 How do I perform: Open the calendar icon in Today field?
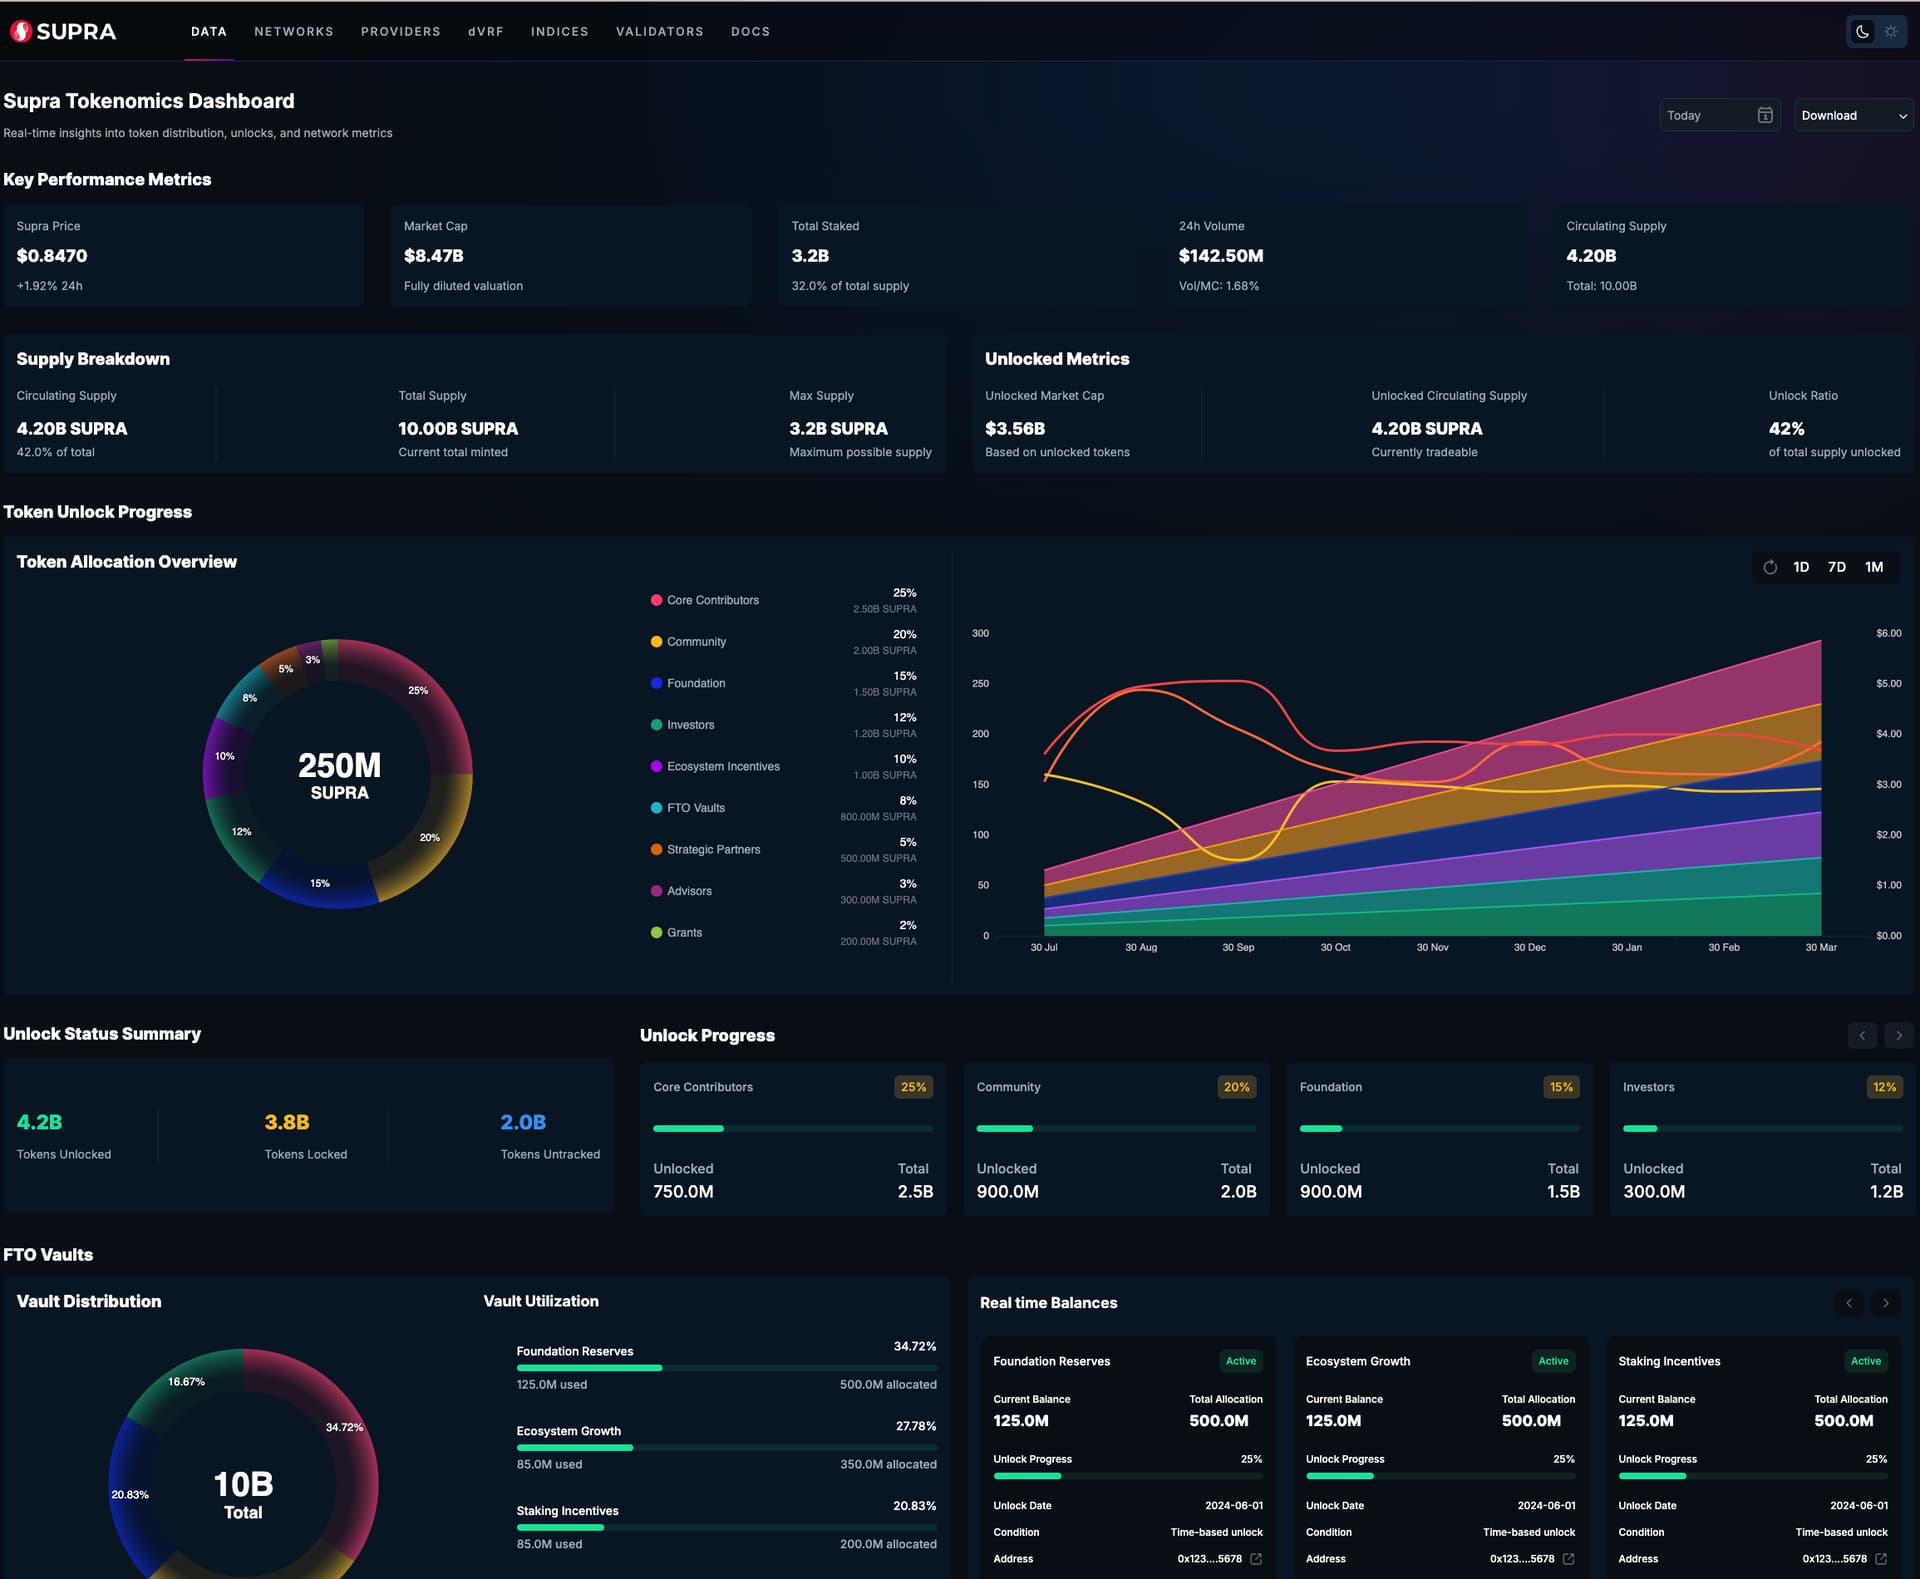(x=1765, y=115)
